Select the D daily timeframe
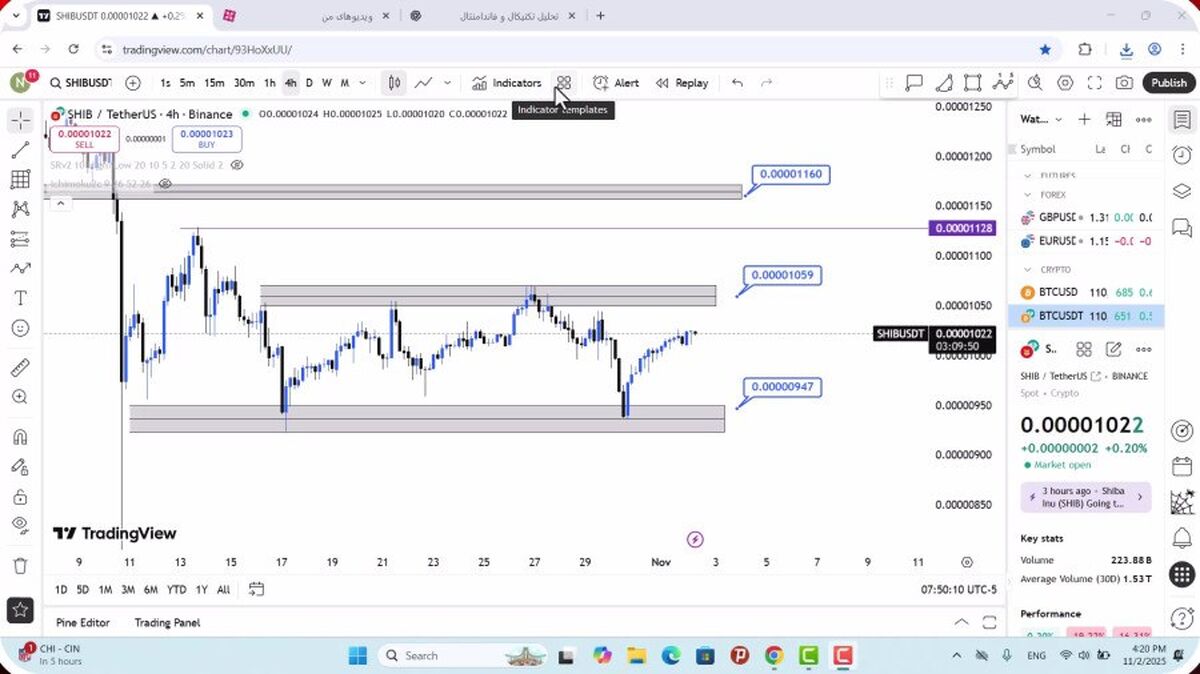 click(x=309, y=83)
